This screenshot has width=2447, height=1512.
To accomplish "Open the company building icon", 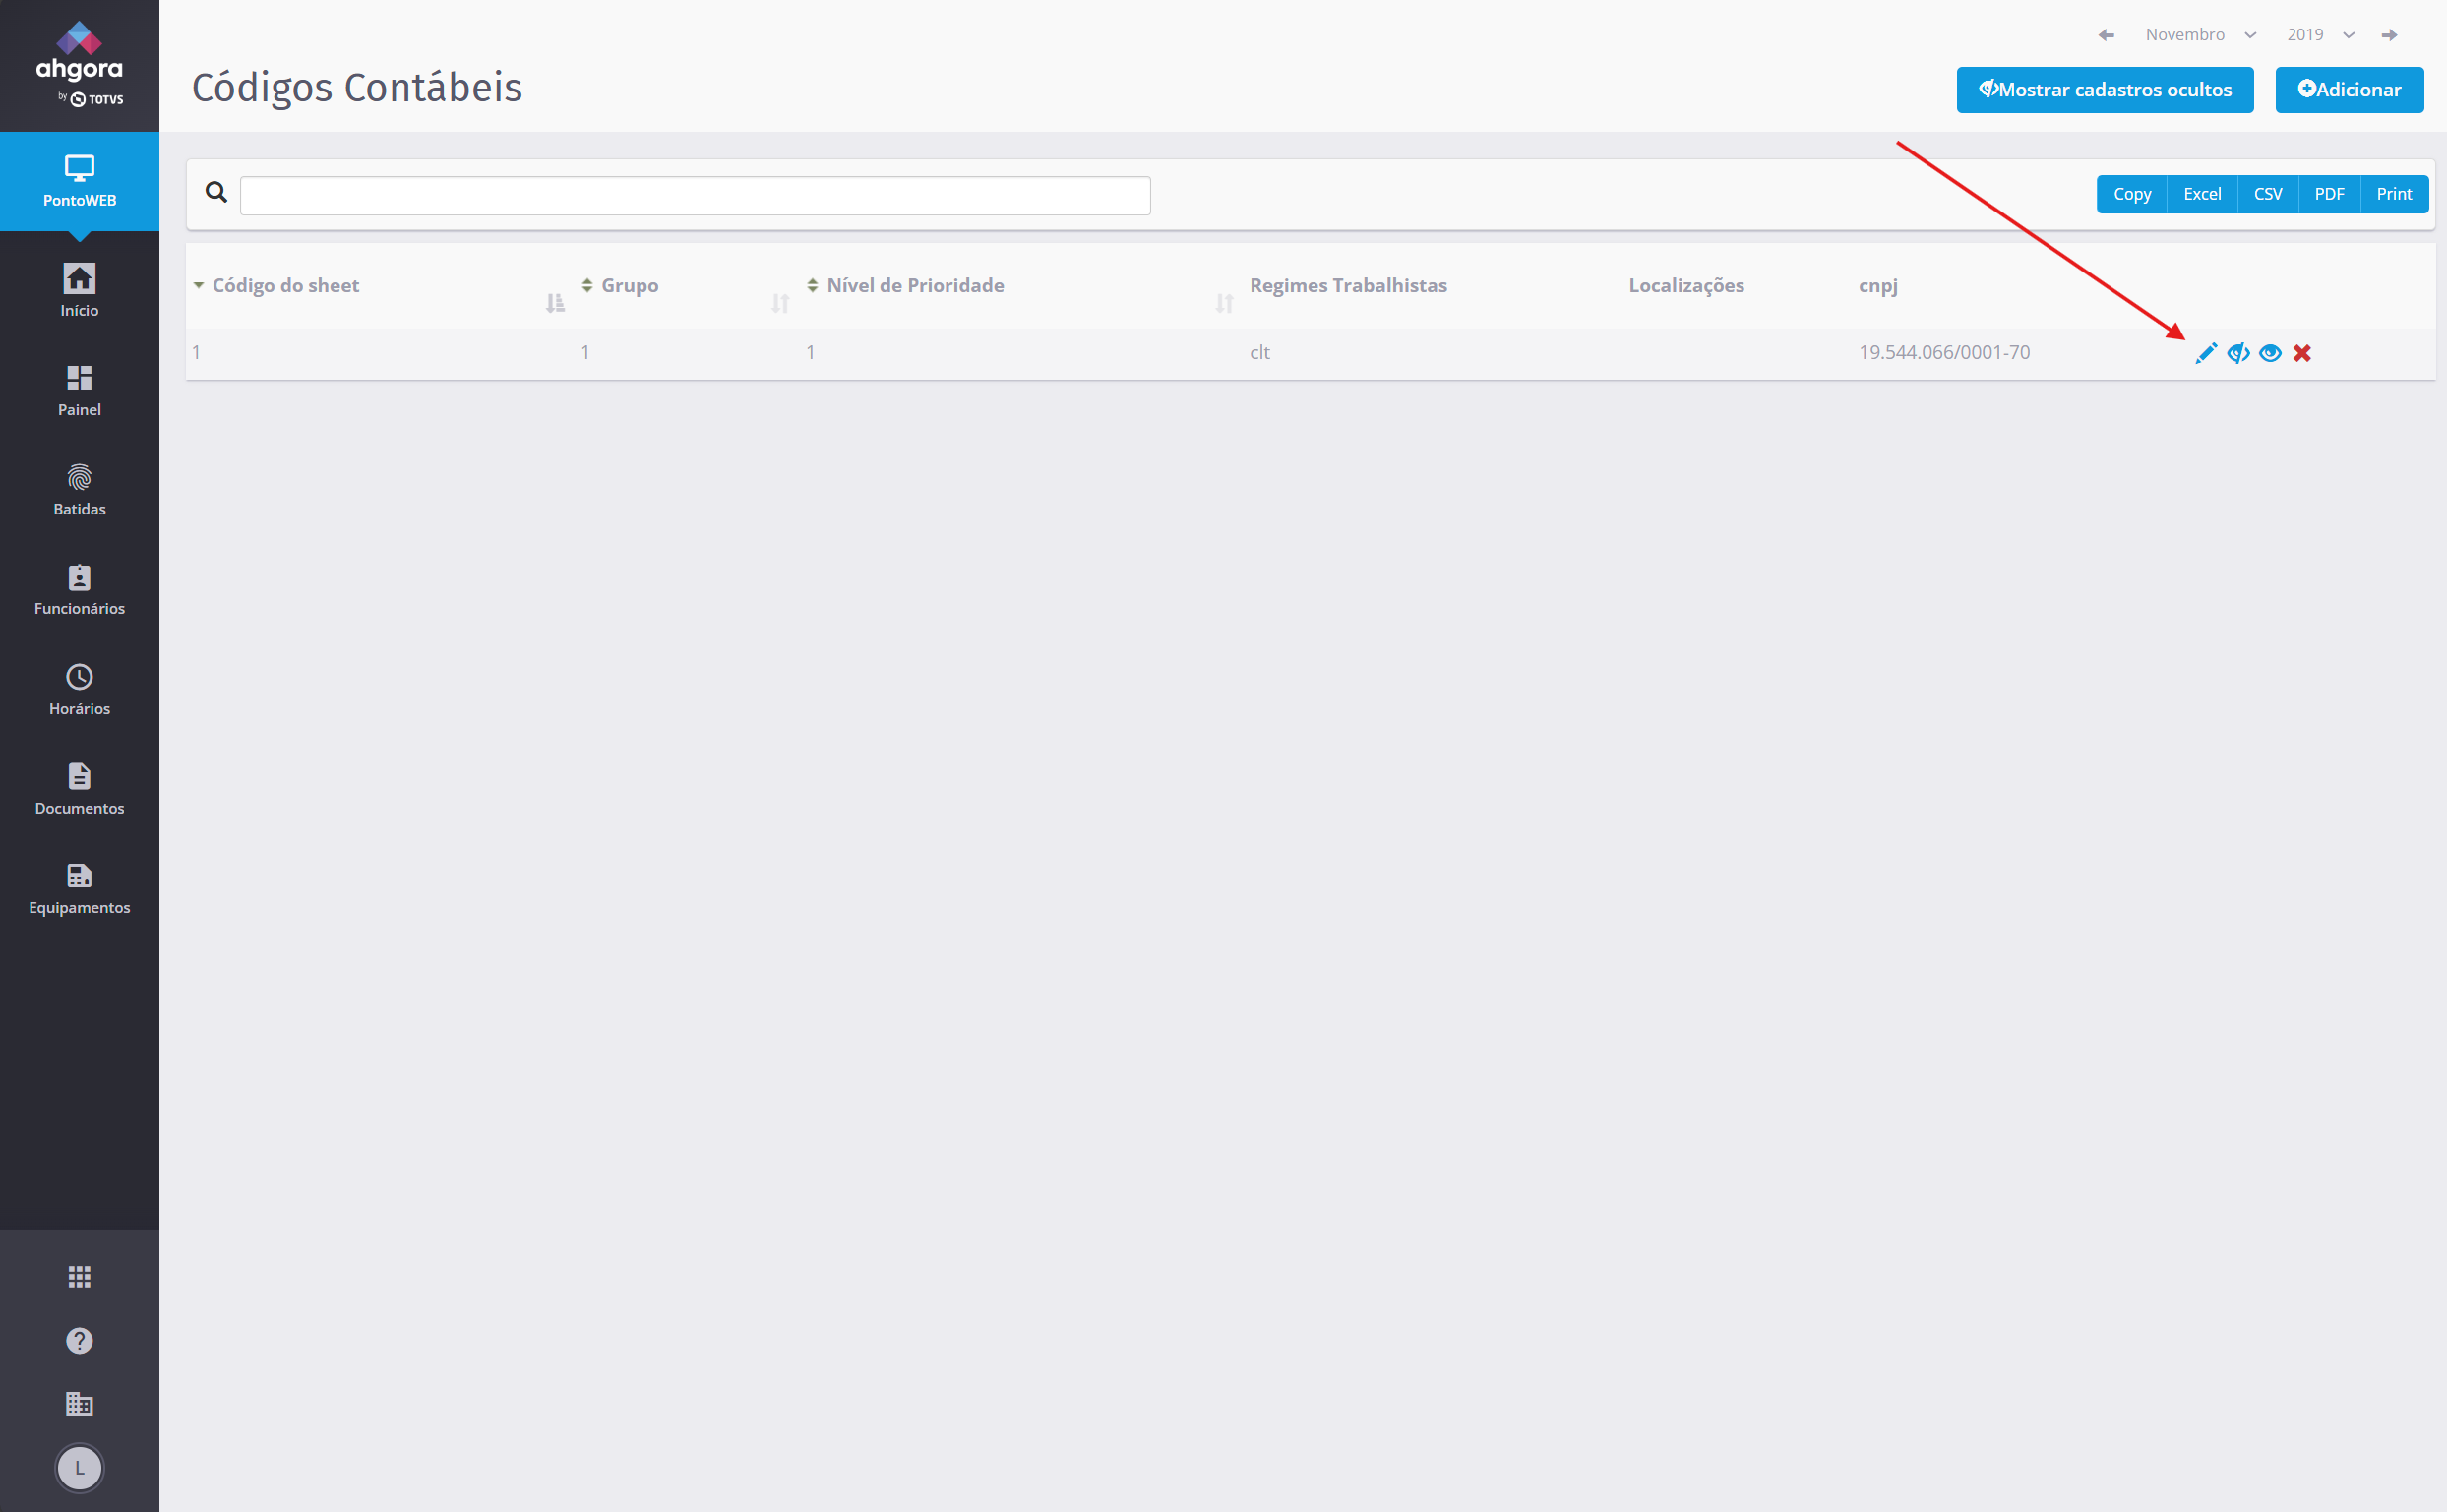I will 79,1404.
